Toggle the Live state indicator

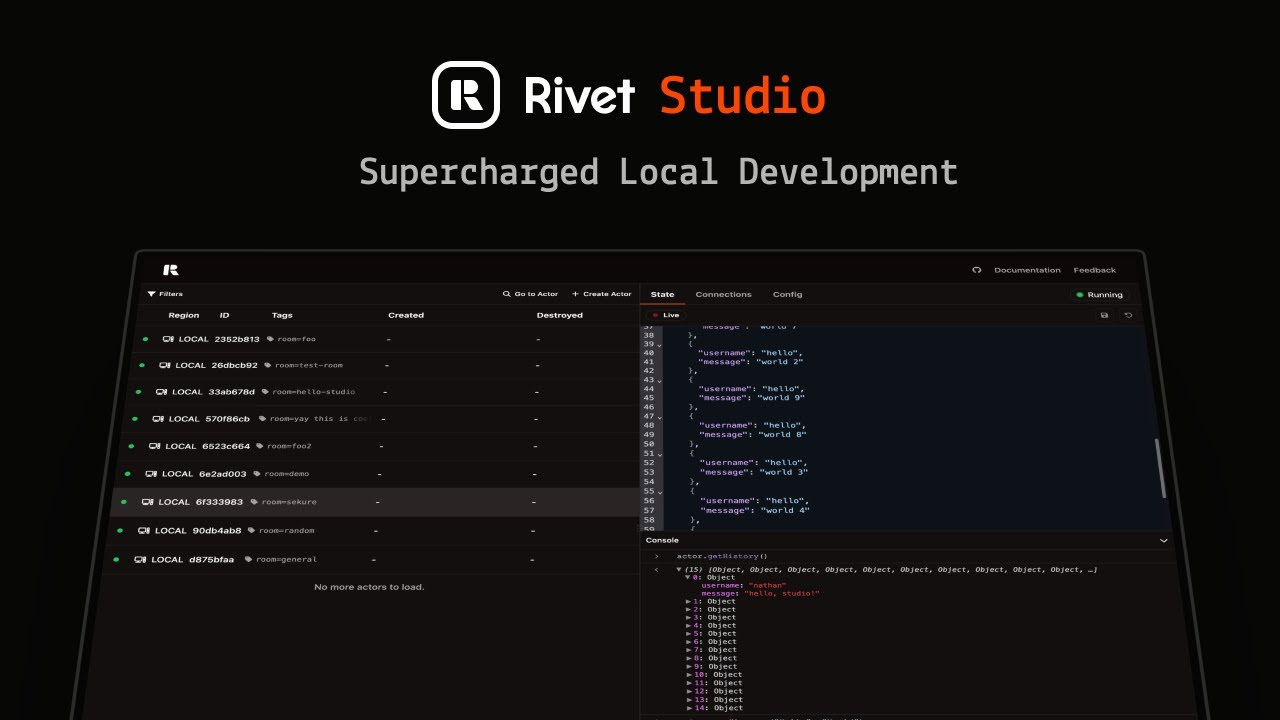666,315
